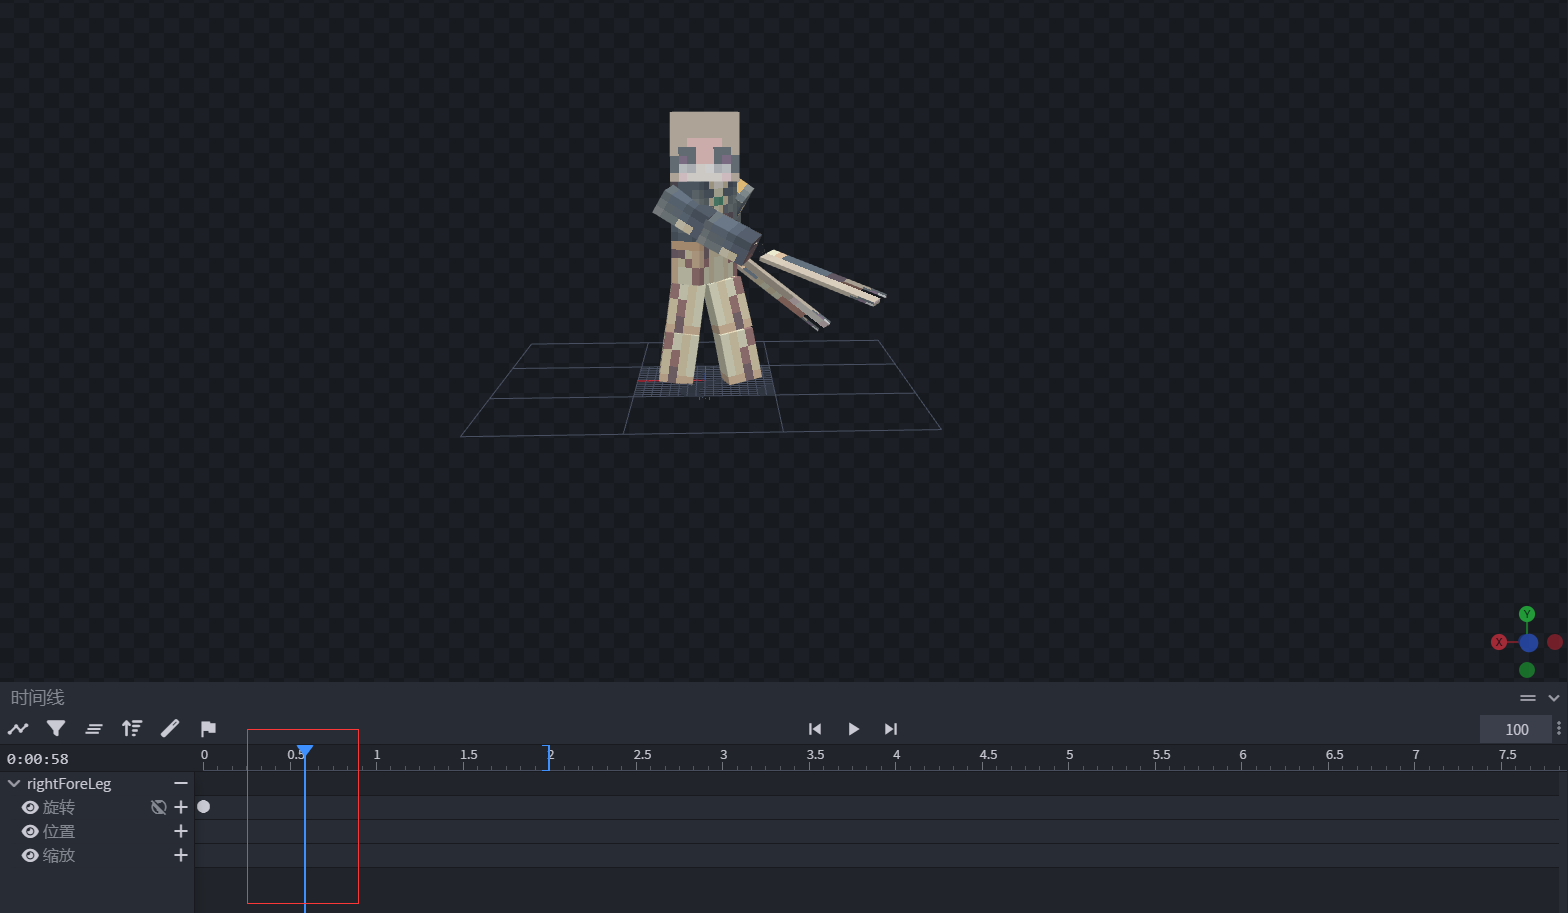The width and height of the screenshot is (1568, 913).
Task: Click the timeline ruler at 7.5 seconds
Action: (1508, 757)
